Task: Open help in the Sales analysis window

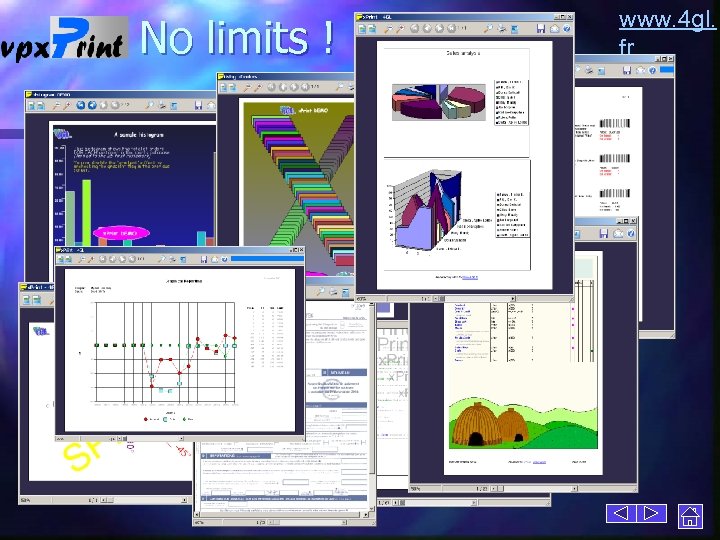Action: tap(567, 29)
